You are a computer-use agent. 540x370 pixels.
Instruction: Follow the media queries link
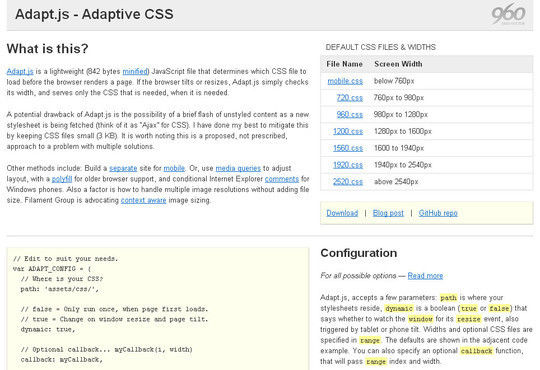pos(238,168)
